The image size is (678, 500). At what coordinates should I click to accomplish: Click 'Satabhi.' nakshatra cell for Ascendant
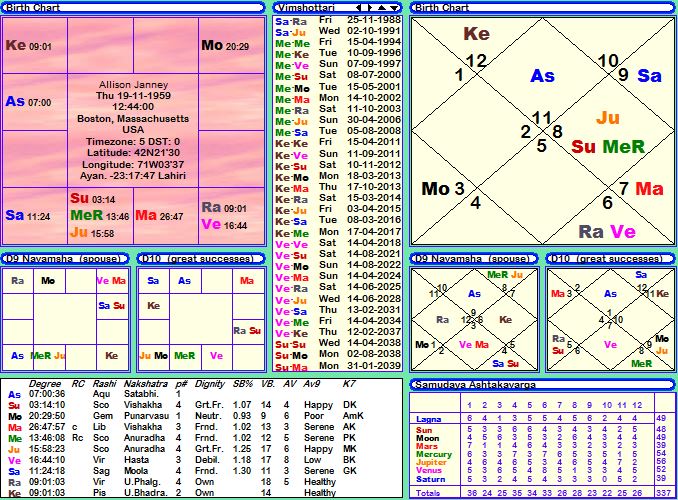141,394
